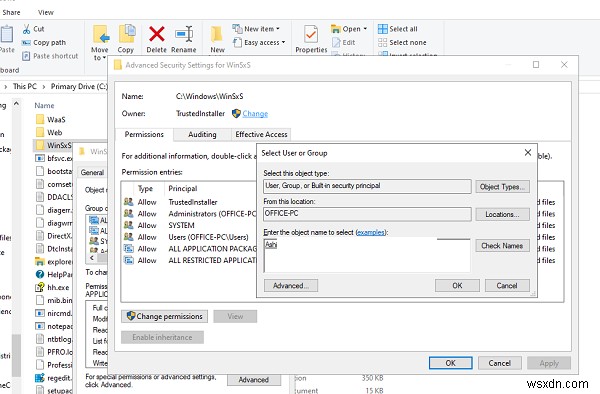Screen dimensions: 600x394
Task: Click the Cut icon in ribbon
Action: 26,29
